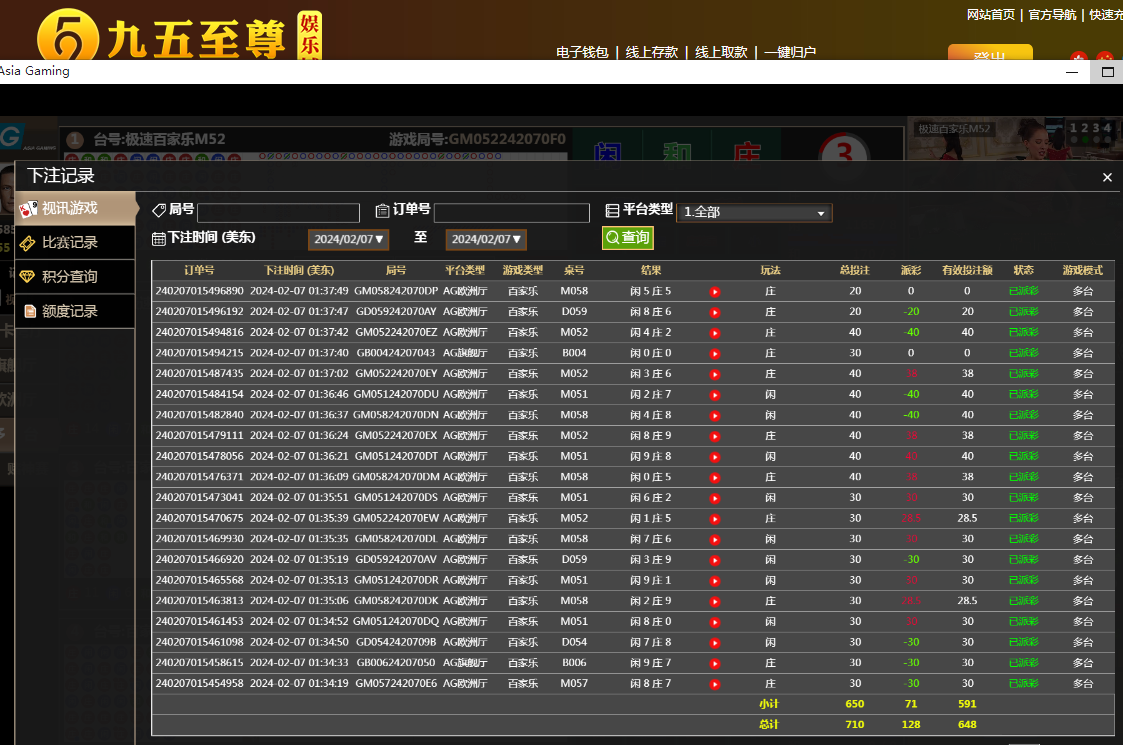Click the calendar icon beside 下注时间 (美东)
Viewport: 1123px width, 745px height.
pos(158,238)
